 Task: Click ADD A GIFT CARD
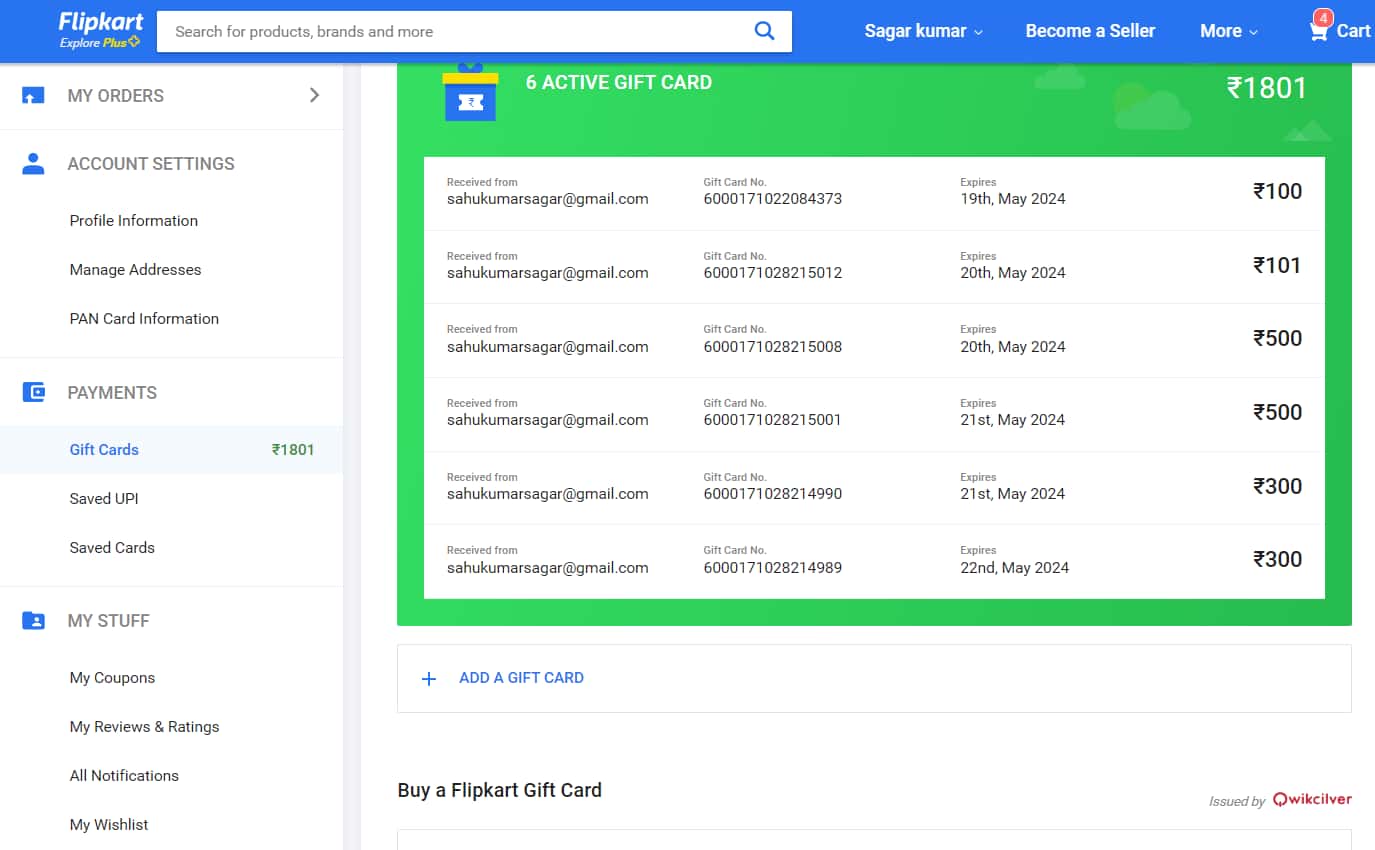click(x=521, y=678)
